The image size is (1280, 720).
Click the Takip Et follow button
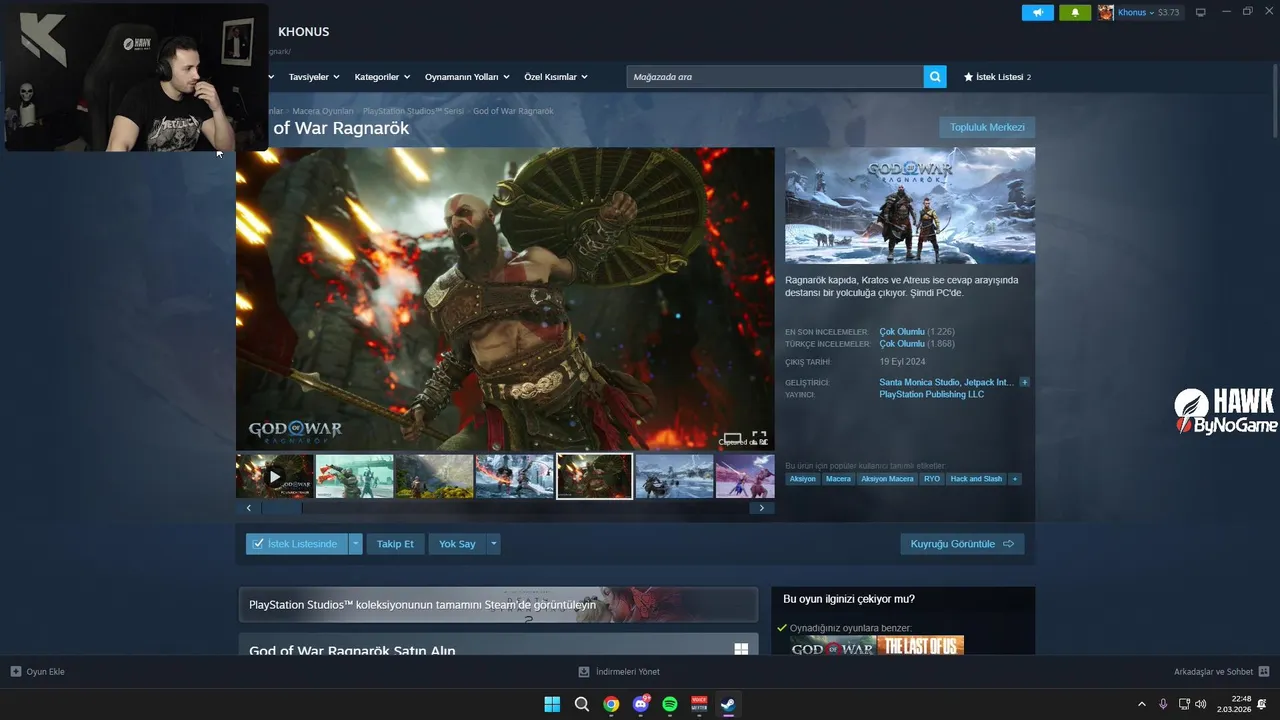coord(395,544)
